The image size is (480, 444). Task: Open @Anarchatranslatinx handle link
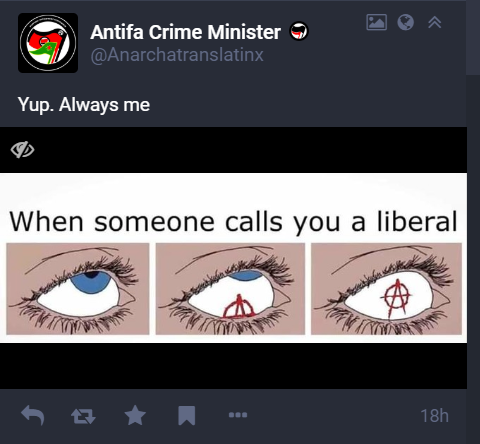point(177,54)
